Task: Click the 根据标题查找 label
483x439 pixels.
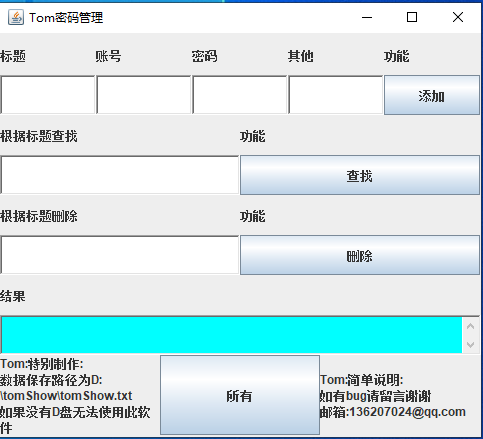Action: pyautogui.click(x=39, y=136)
